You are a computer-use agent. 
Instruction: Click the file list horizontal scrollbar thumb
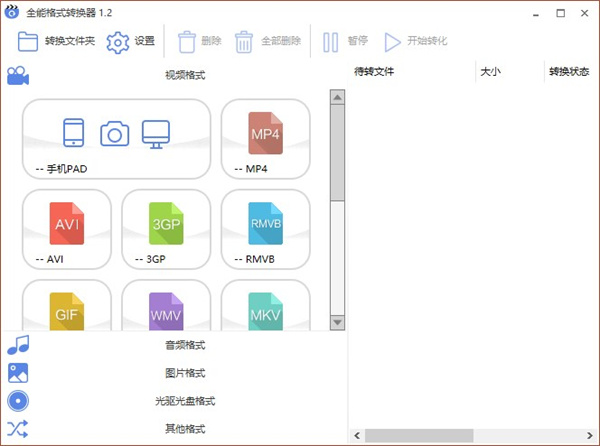coord(419,435)
